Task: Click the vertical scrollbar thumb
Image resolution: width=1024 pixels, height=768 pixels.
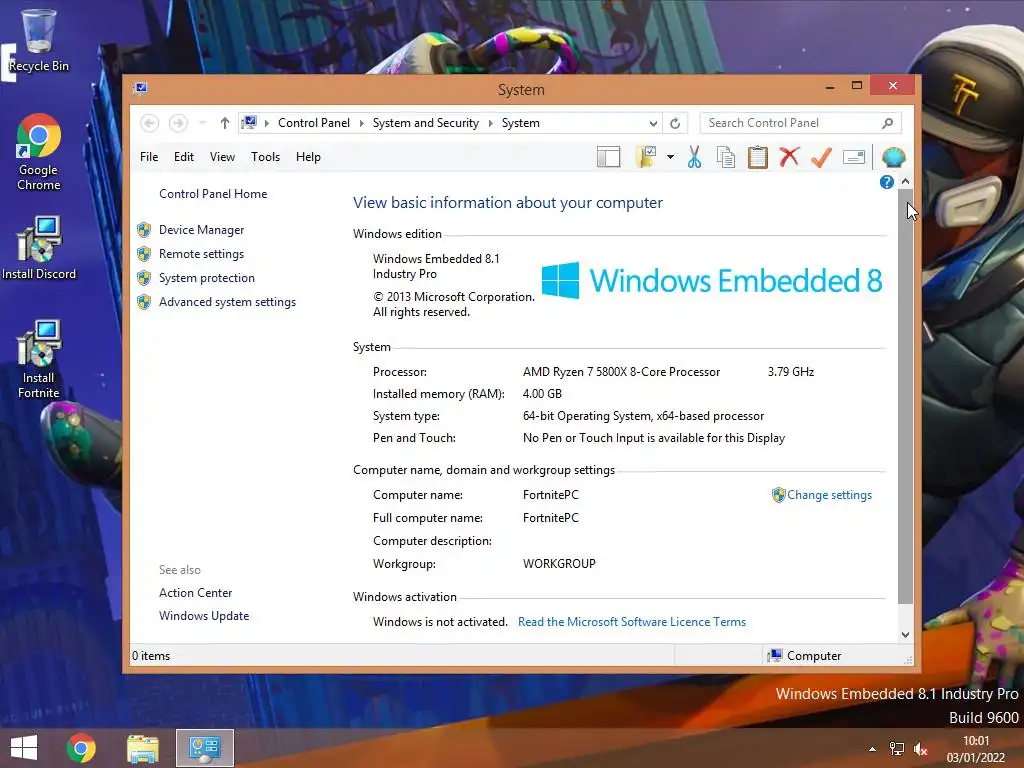Action: (x=905, y=396)
